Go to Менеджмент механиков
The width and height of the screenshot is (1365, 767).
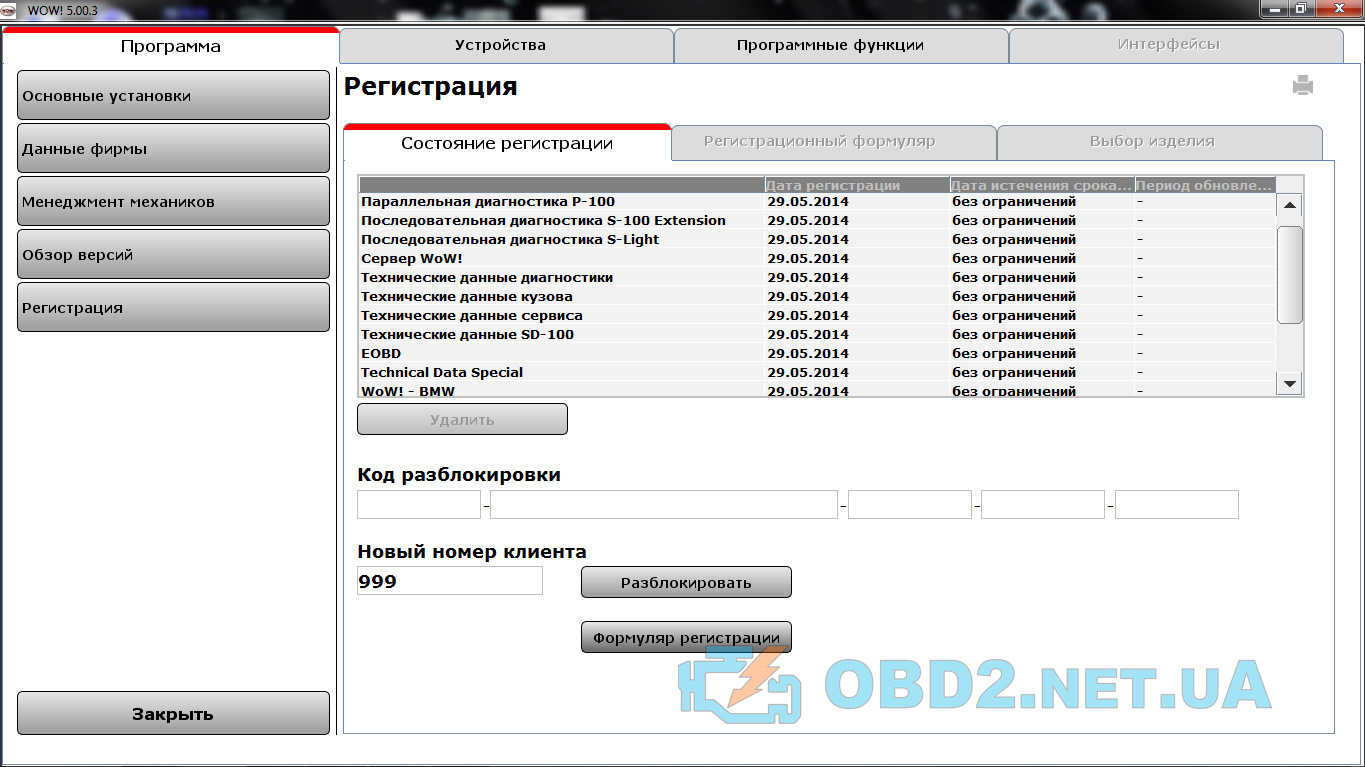[x=173, y=201]
